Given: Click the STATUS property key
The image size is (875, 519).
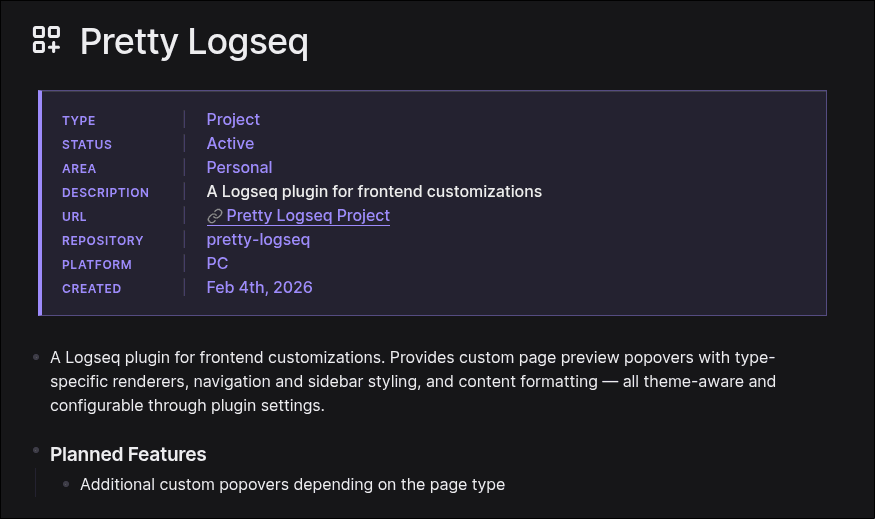Looking at the screenshot, I should 87,145.
